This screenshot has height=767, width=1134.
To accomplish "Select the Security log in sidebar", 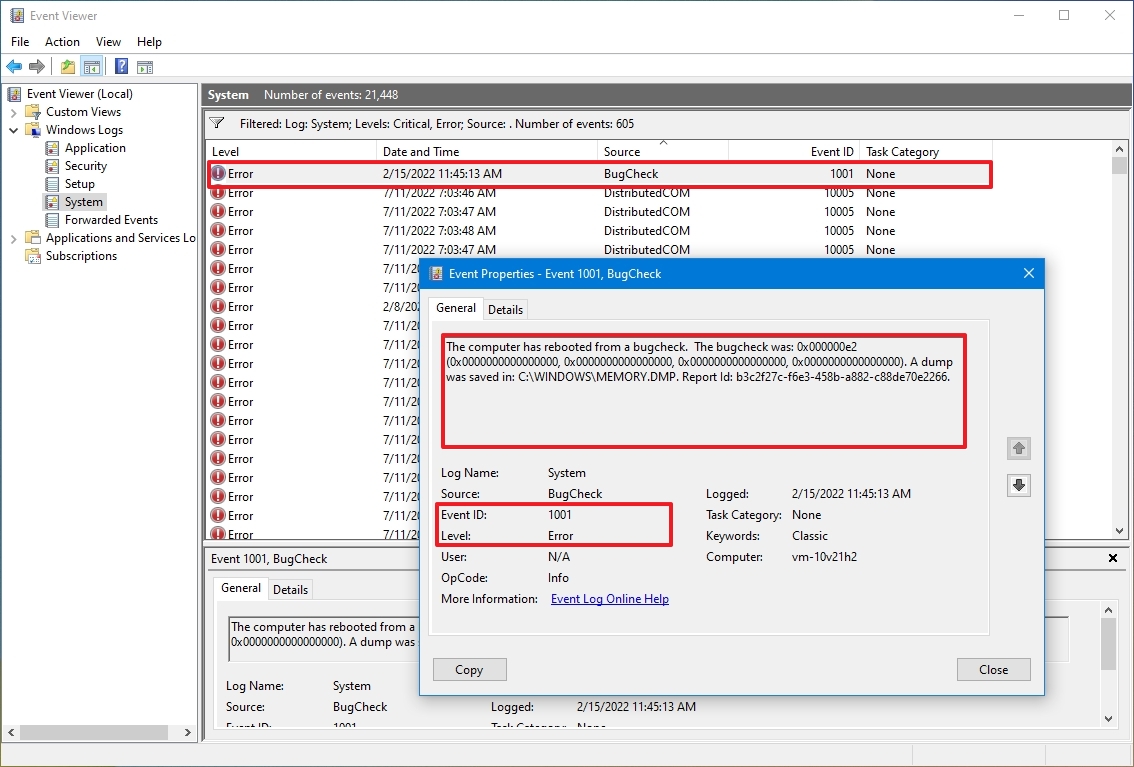I will click(x=88, y=165).
